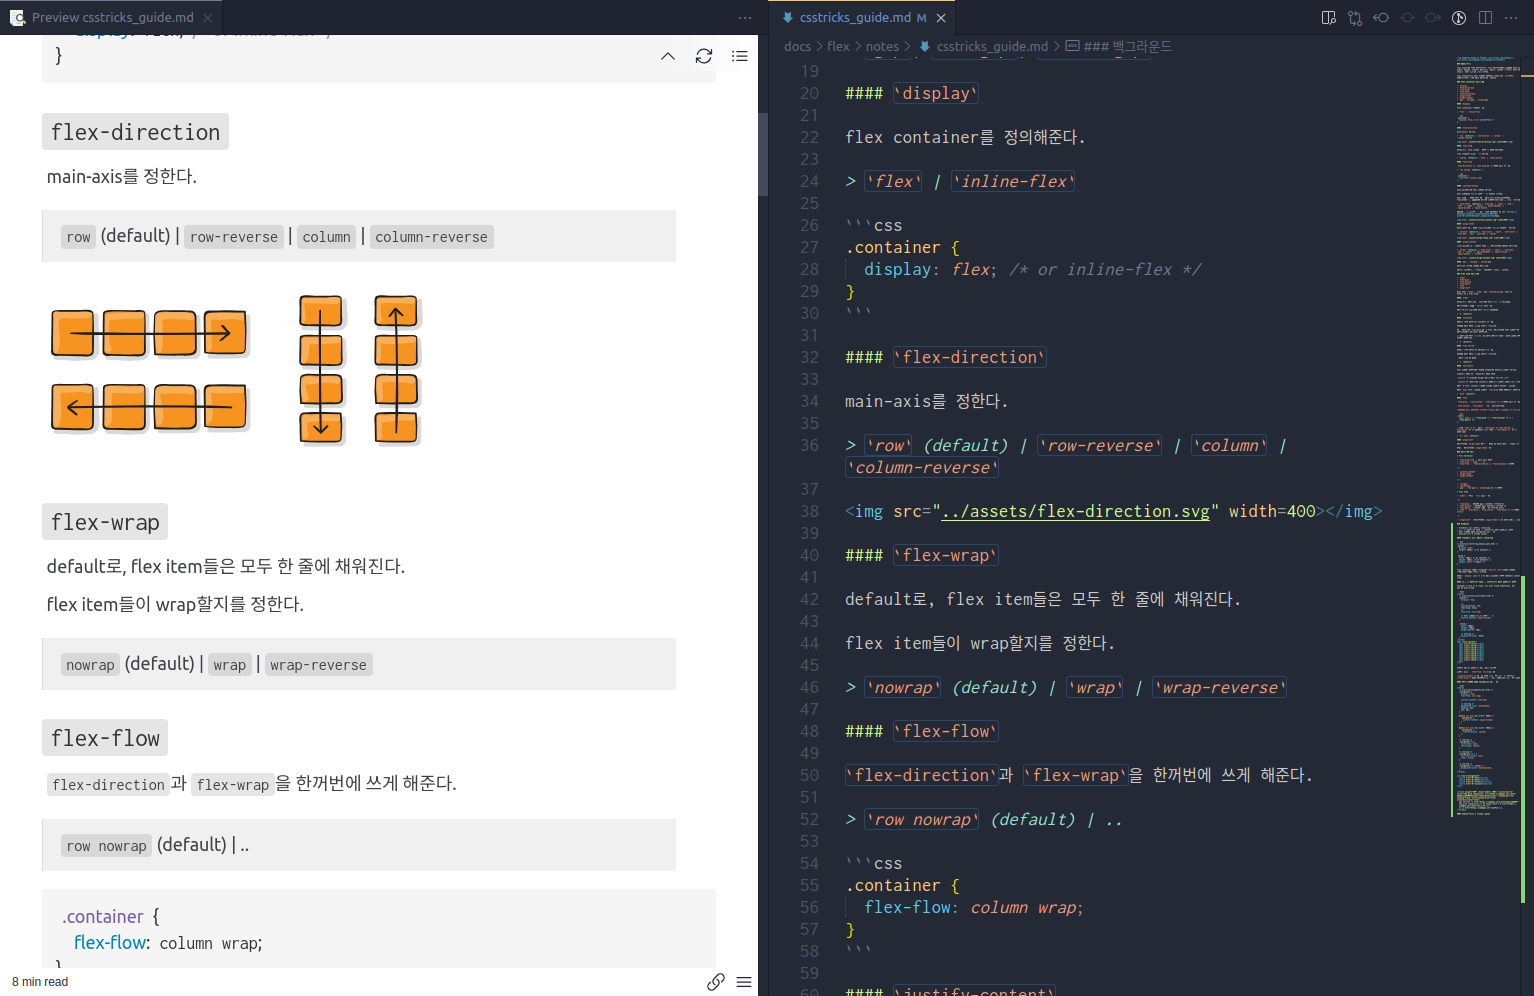Click the '#### `flex-flow`' editor line
The height and width of the screenshot is (996, 1534).
(x=921, y=731)
